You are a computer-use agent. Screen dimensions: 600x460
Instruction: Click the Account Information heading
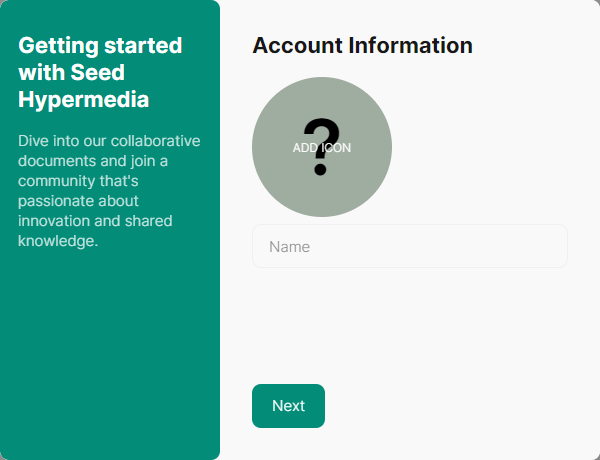click(362, 45)
